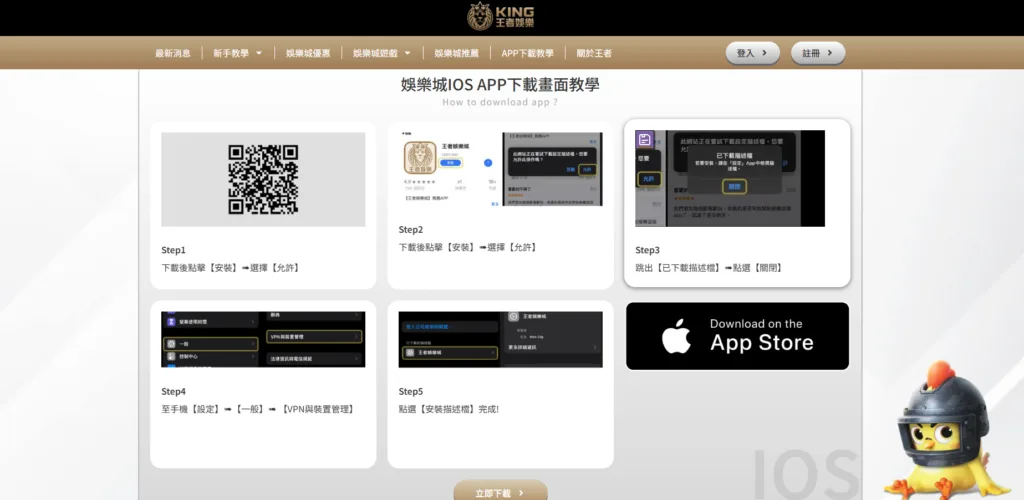Viewport: 1024px width, 500px height.
Task: Click the 登入 login button
Action: click(752, 54)
